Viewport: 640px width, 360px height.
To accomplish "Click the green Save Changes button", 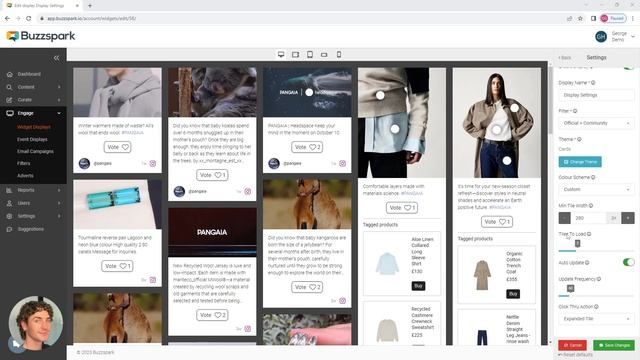I will pos(614,345).
